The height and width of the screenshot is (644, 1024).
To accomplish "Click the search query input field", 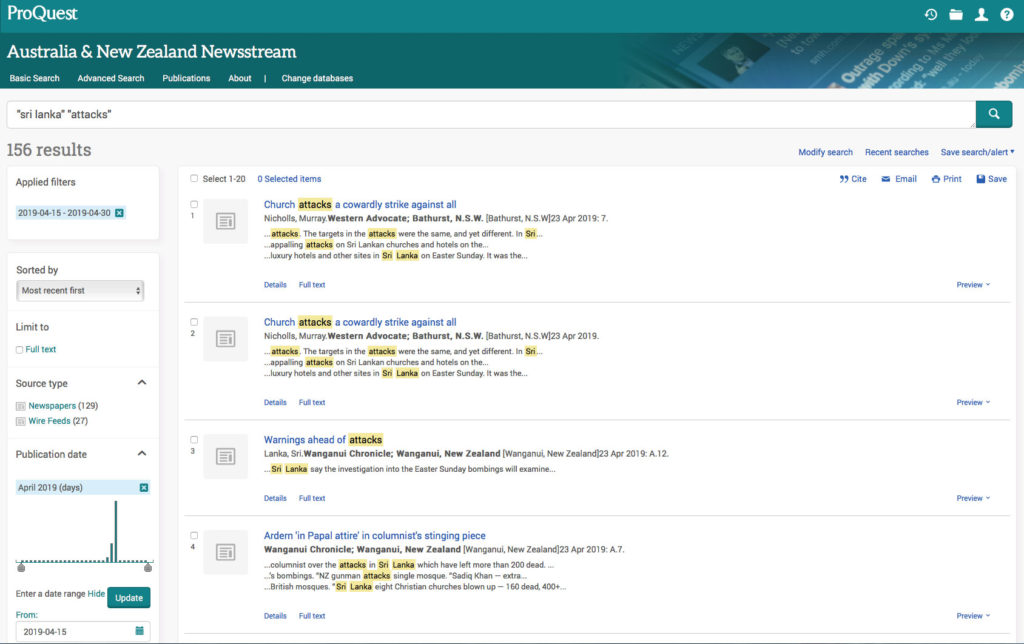I will click(491, 114).
